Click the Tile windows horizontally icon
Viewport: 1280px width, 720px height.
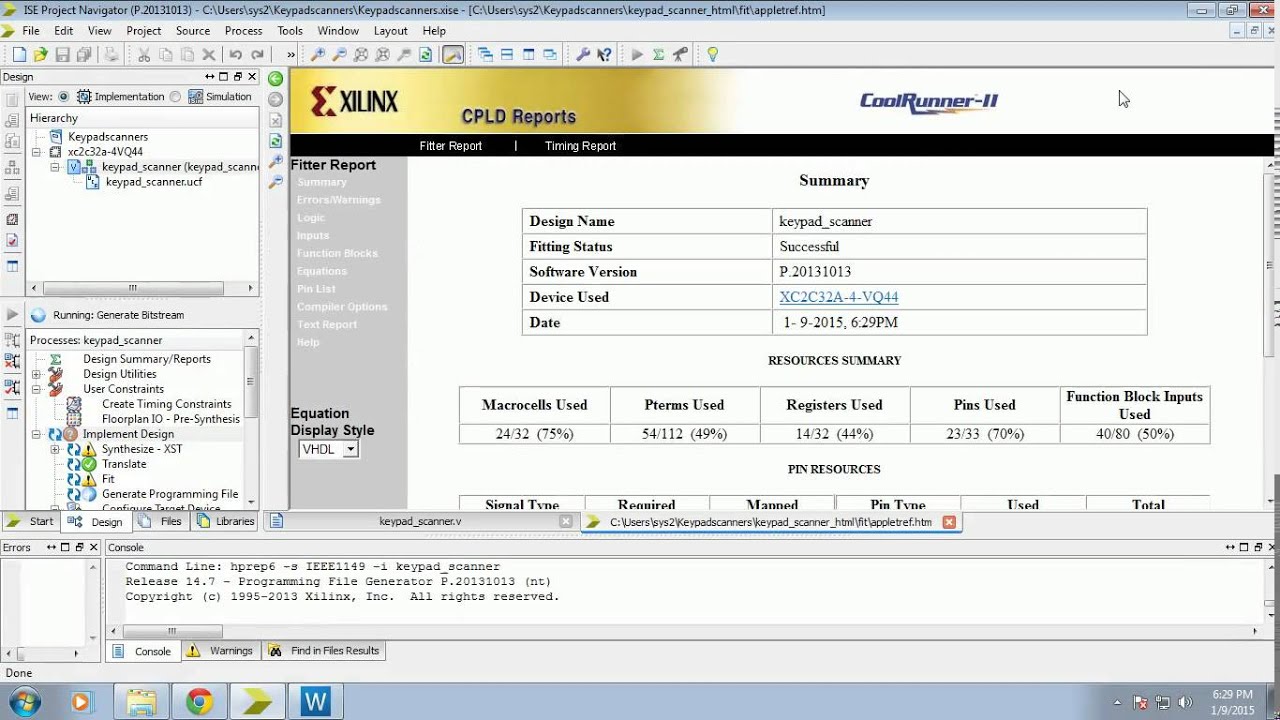[x=507, y=55]
